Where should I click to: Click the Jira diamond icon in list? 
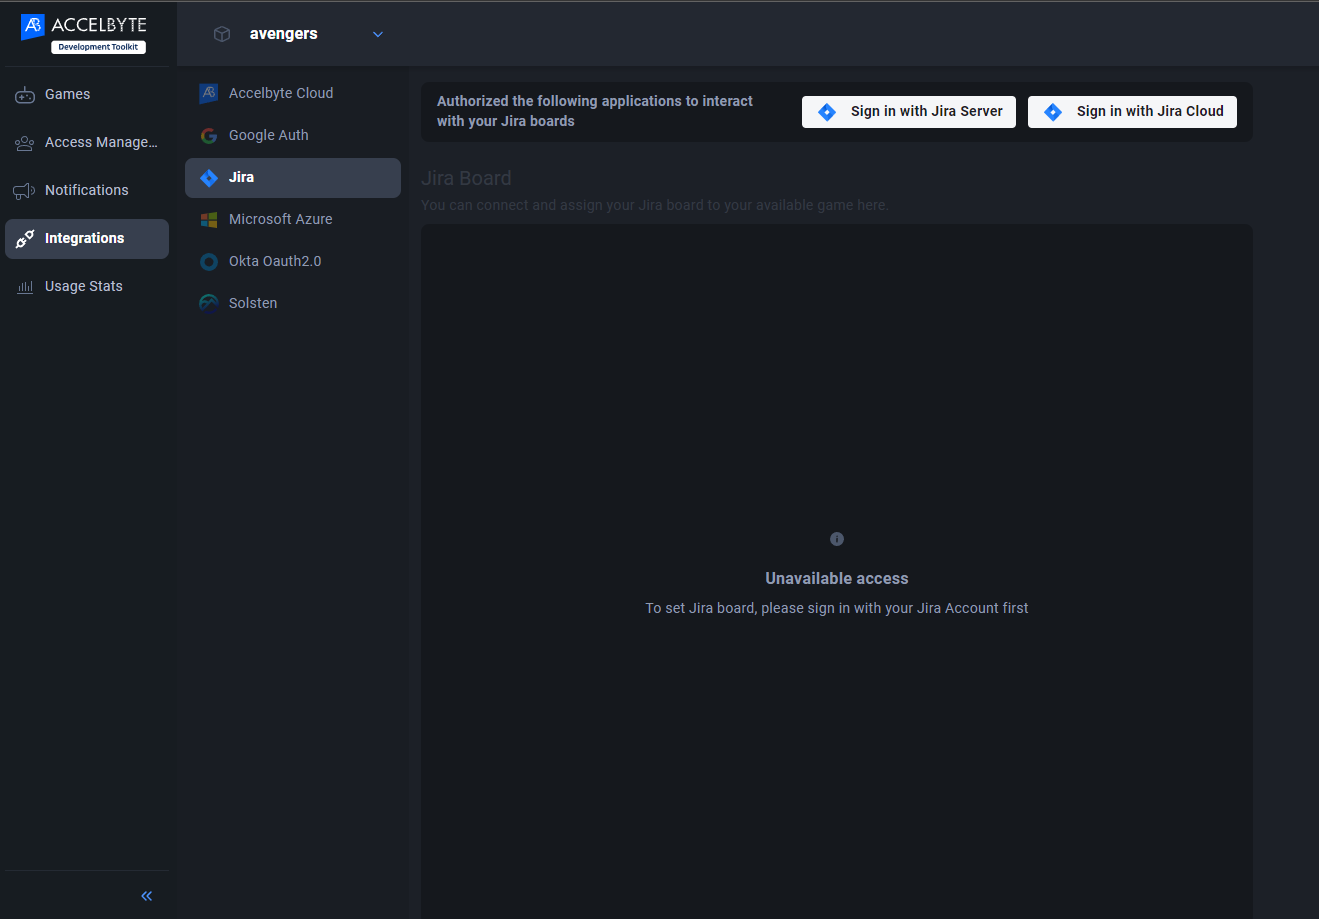(209, 178)
